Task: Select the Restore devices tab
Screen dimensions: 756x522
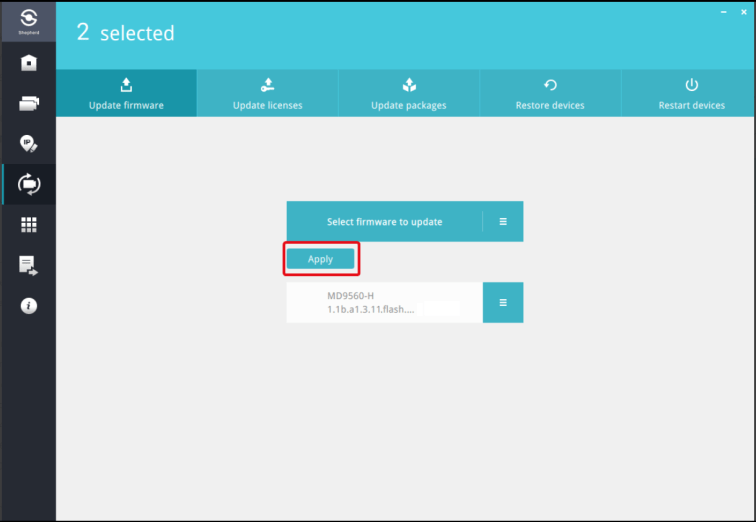Action: 550,94
